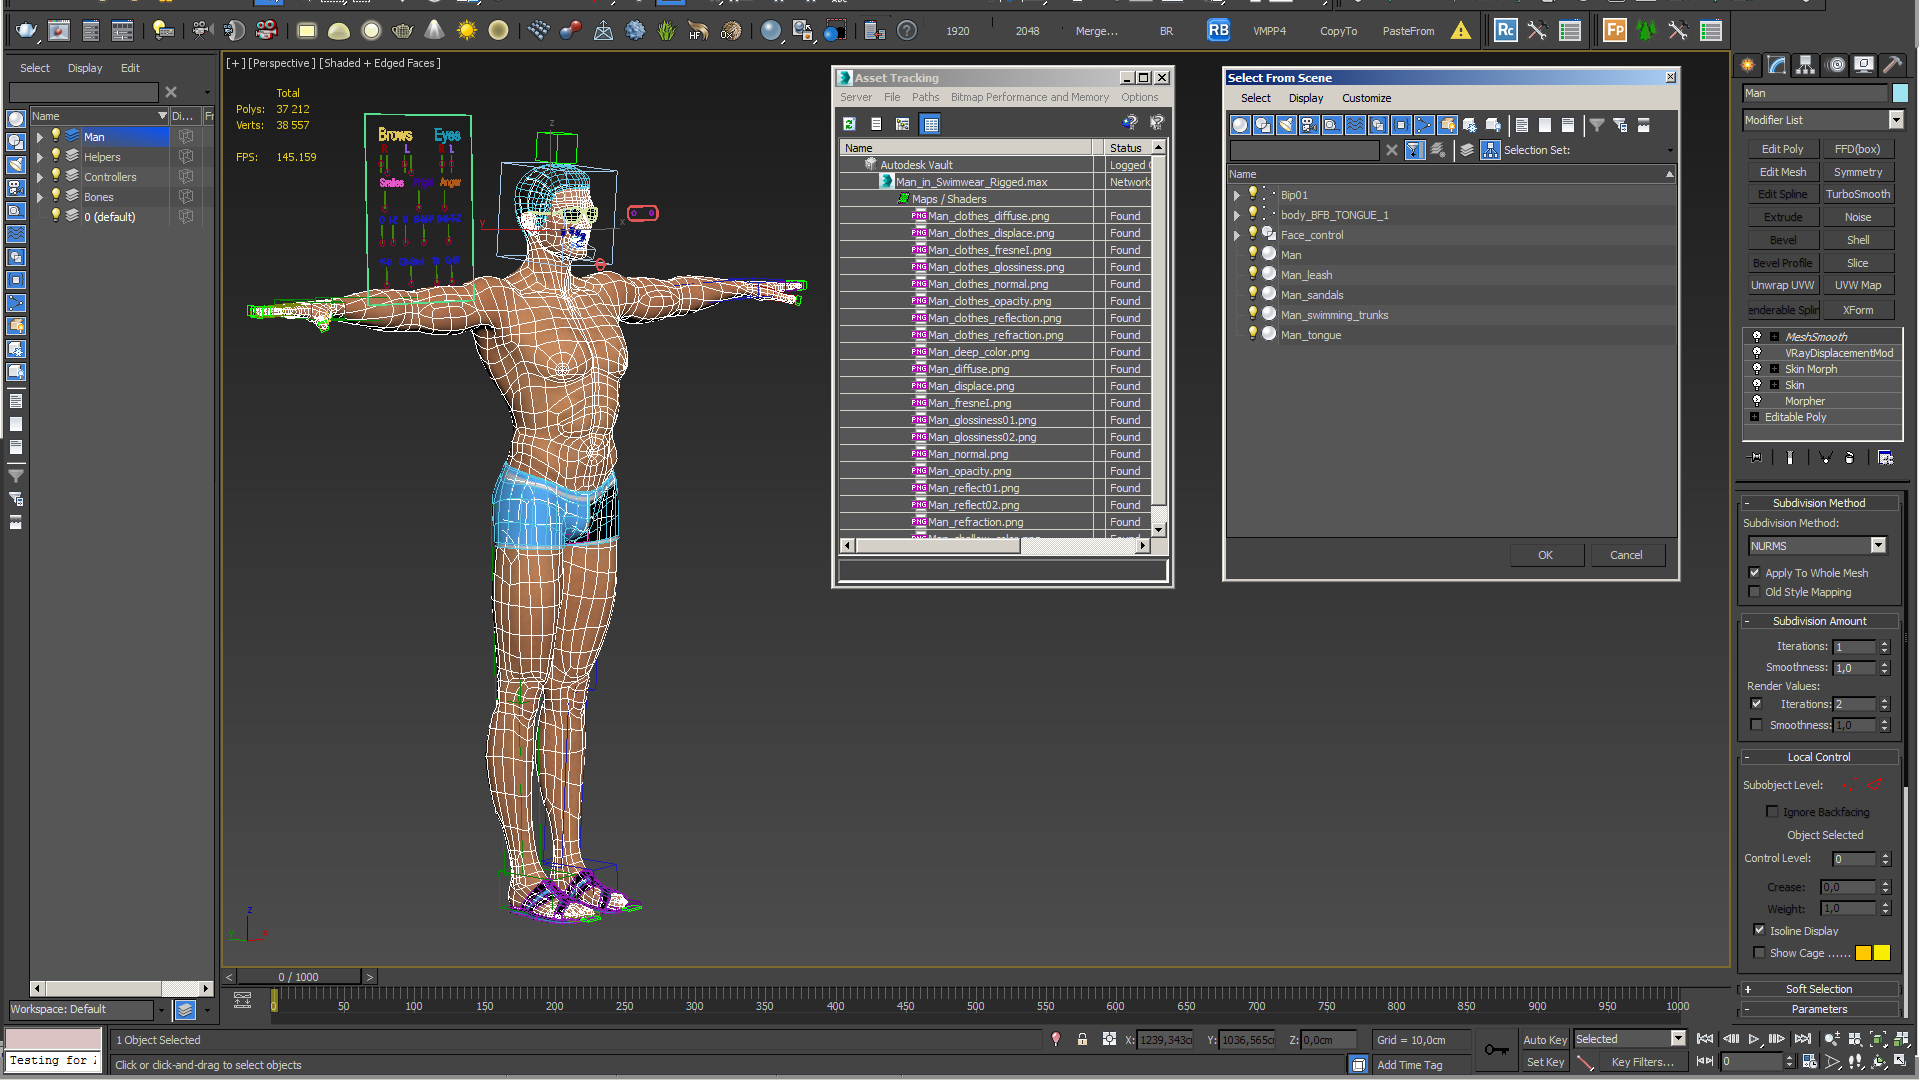Open Edit menu in scene explorer
The height and width of the screenshot is (1080, 1920).
[x=130, y=68]
